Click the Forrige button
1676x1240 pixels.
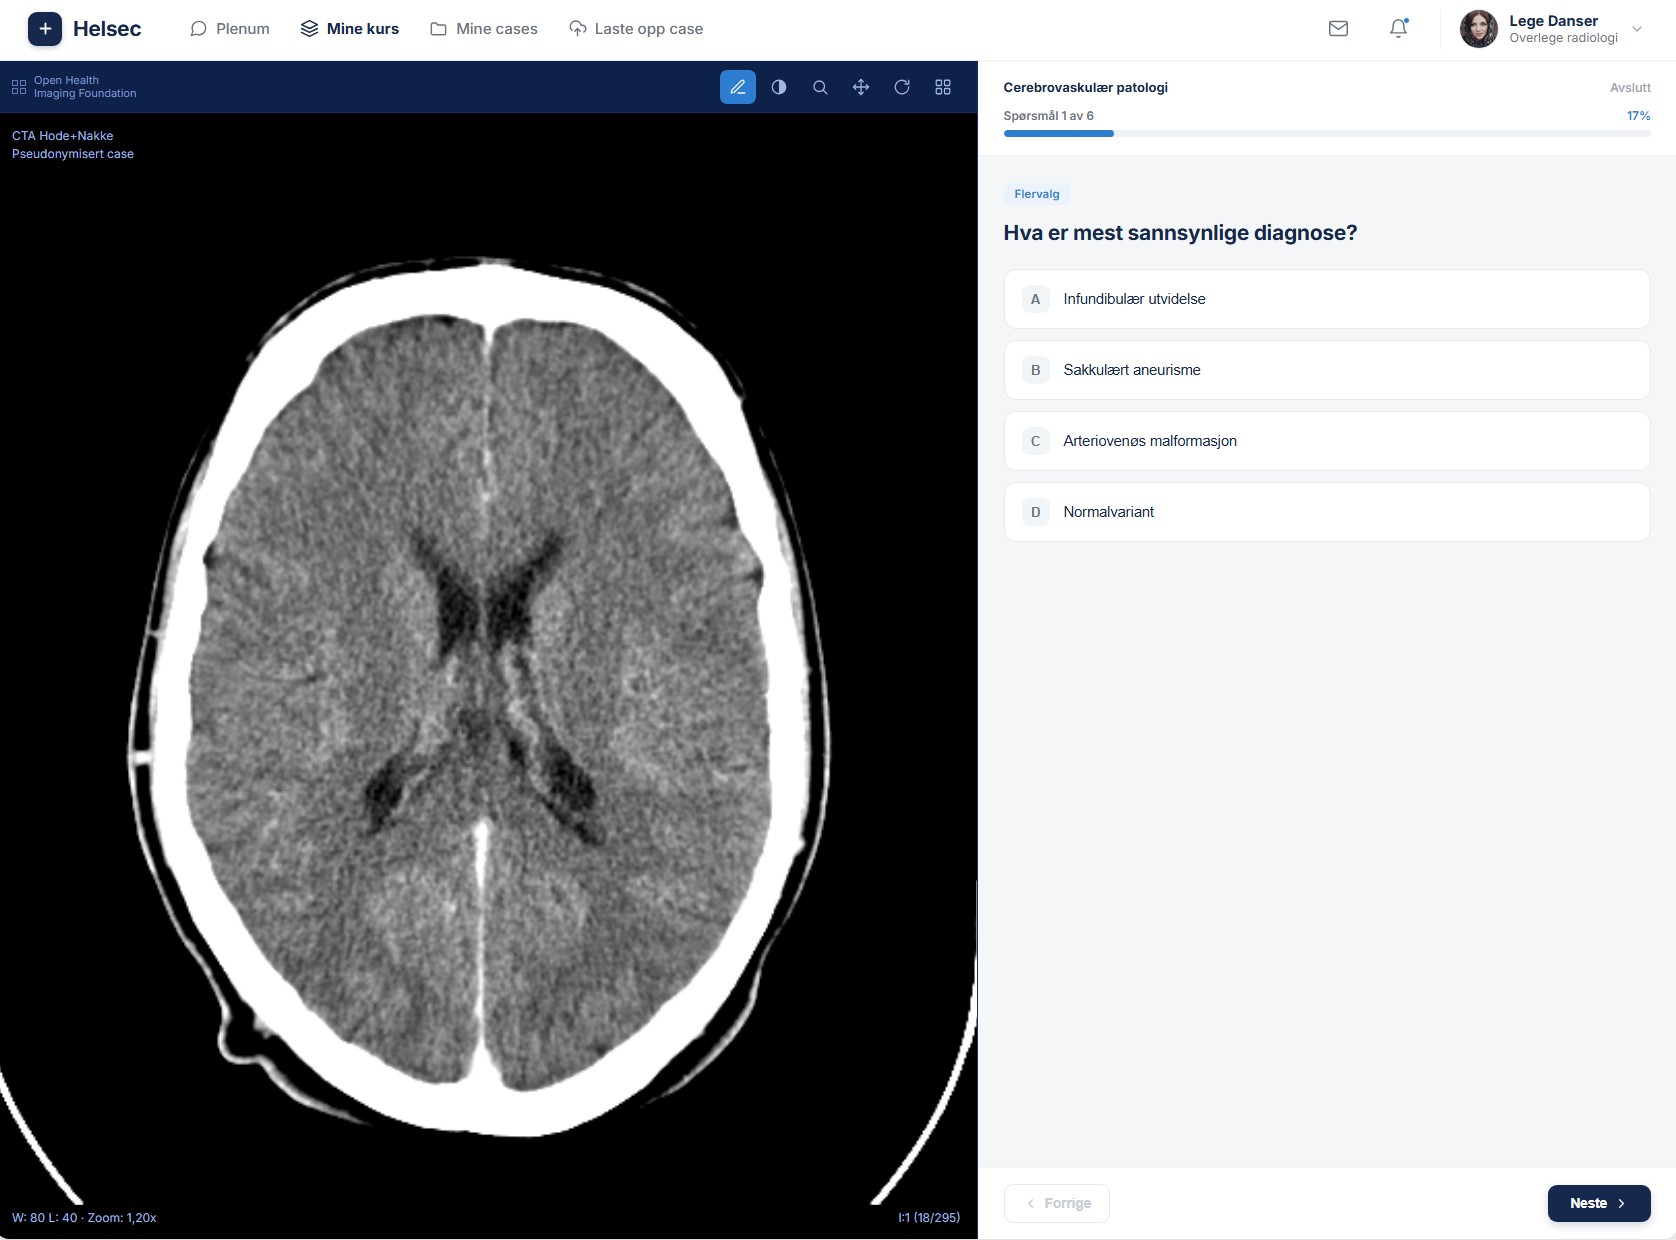[1057, 1203]
